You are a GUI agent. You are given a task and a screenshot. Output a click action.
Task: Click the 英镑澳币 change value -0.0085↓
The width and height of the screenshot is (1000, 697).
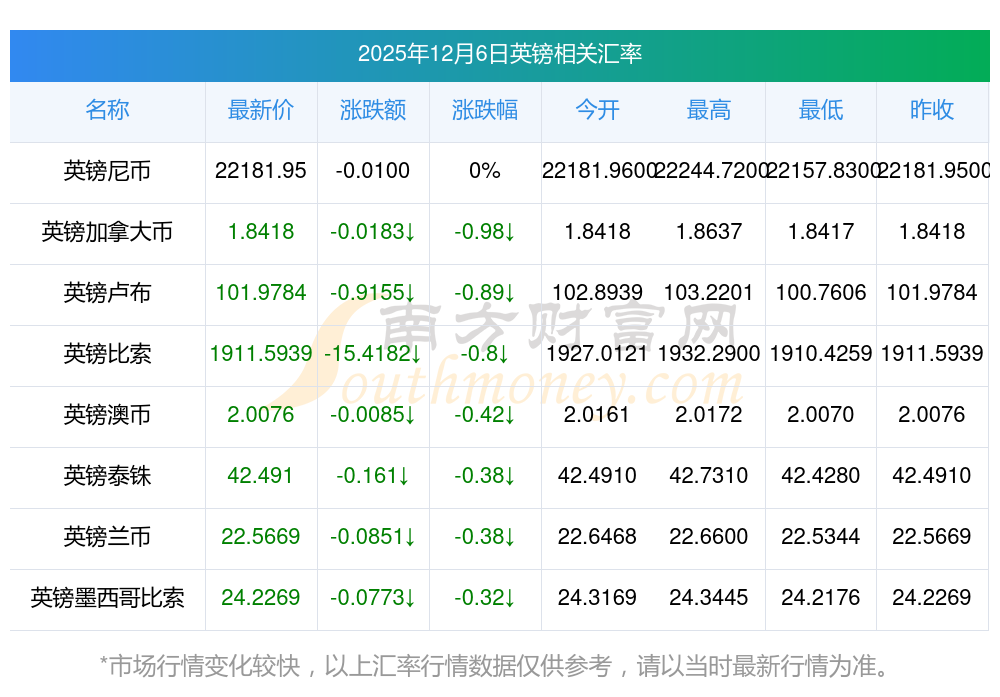pos(373,415)
